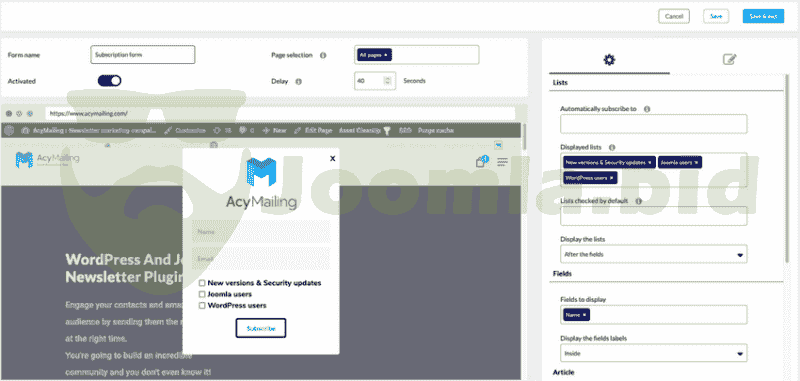The height and width of the screenshot is (381, 800).
Task: Open the Display the lists dropdown
Action: point(654,254)
